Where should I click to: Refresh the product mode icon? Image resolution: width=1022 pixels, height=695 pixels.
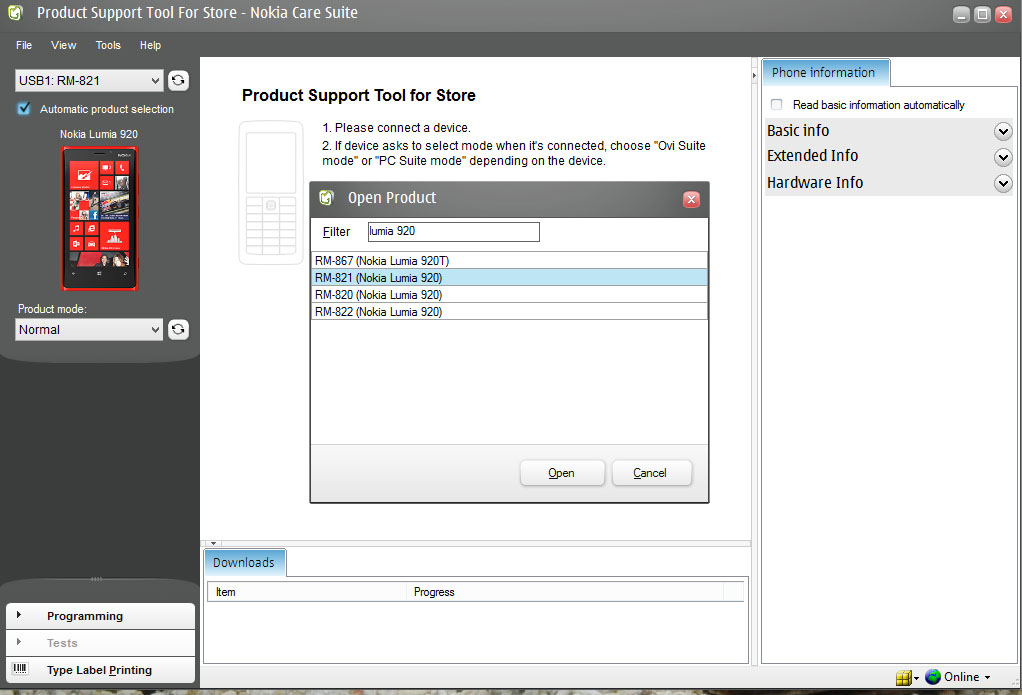coord(178,330)
